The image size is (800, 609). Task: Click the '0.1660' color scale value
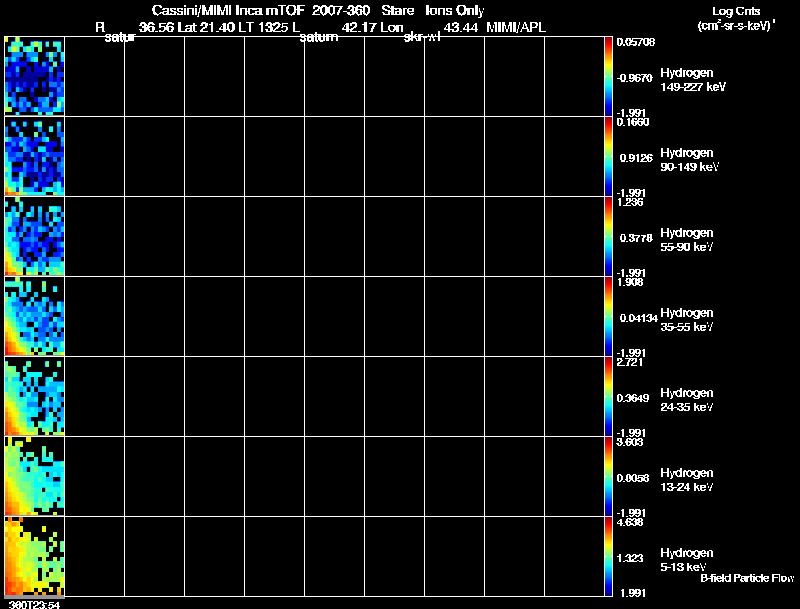click(x=633, y=122)
